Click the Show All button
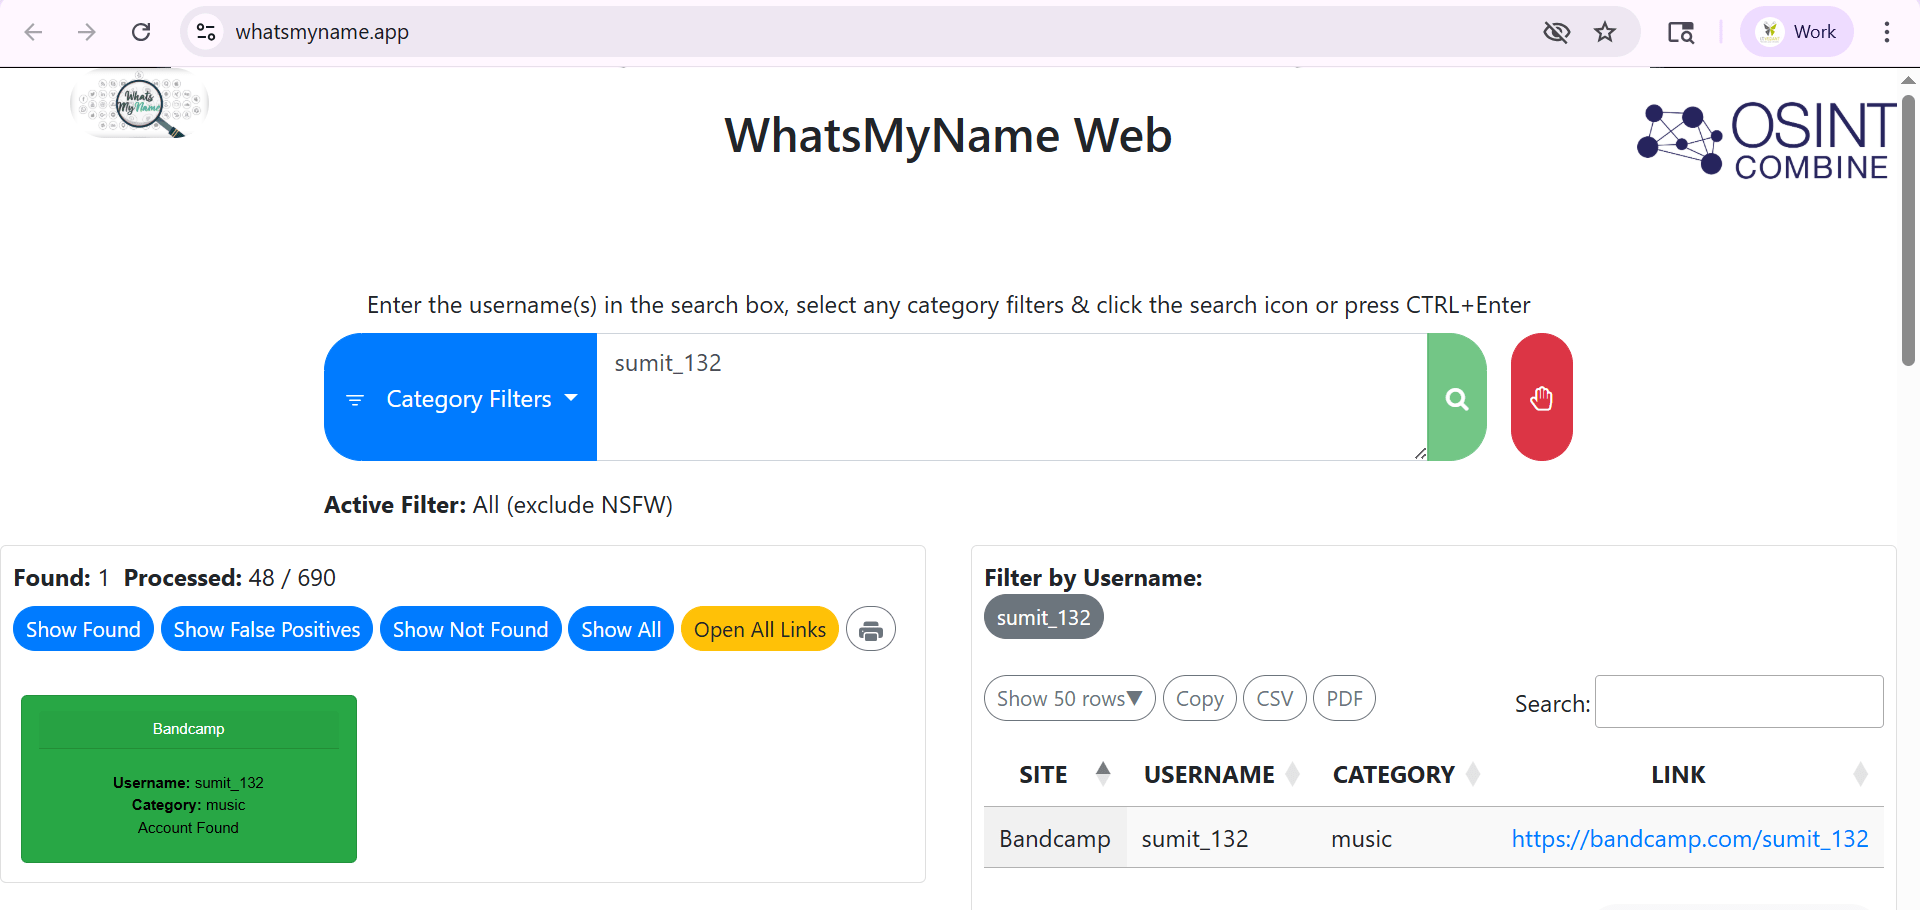This screenshot has width=1920, height=910. [621, 629]
